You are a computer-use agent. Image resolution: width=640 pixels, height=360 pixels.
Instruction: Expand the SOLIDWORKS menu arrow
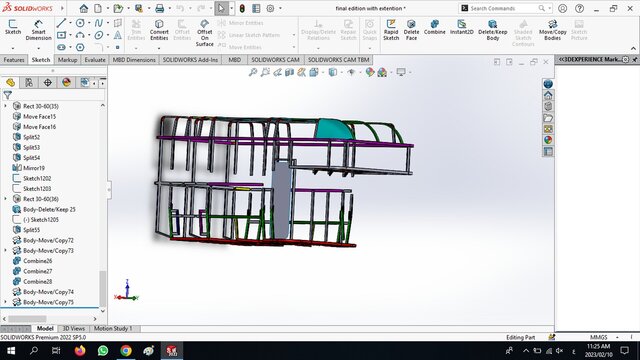pyautogui.click(x=62, y=8)
